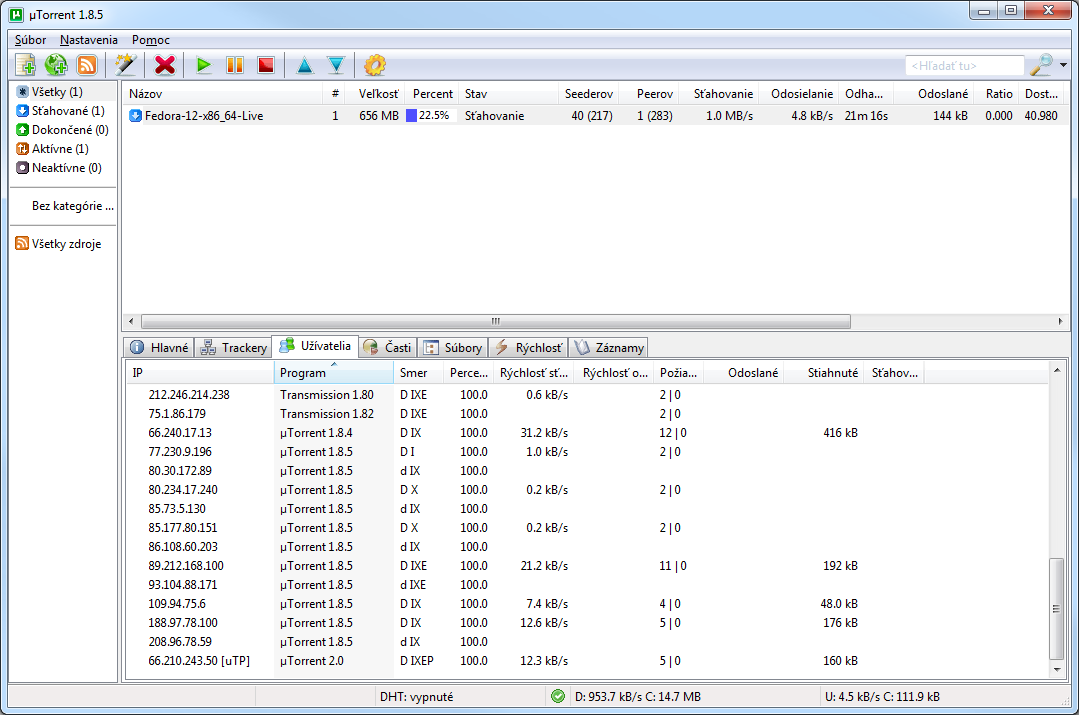The width and height of the screenshot is (1079, 715).
Task: Select 'Bez kategórie' label in sidebar
Action: tap(72, 206)
